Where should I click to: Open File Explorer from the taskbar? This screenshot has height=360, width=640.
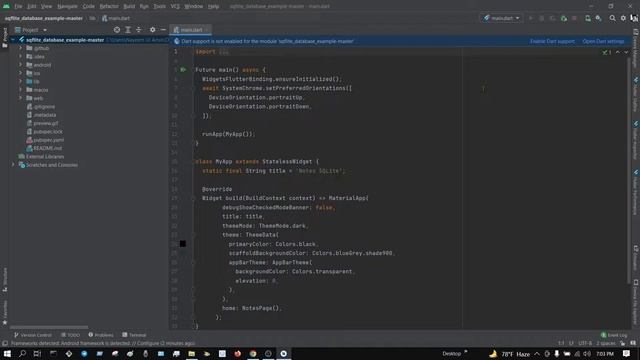click(x=191, y=353)
